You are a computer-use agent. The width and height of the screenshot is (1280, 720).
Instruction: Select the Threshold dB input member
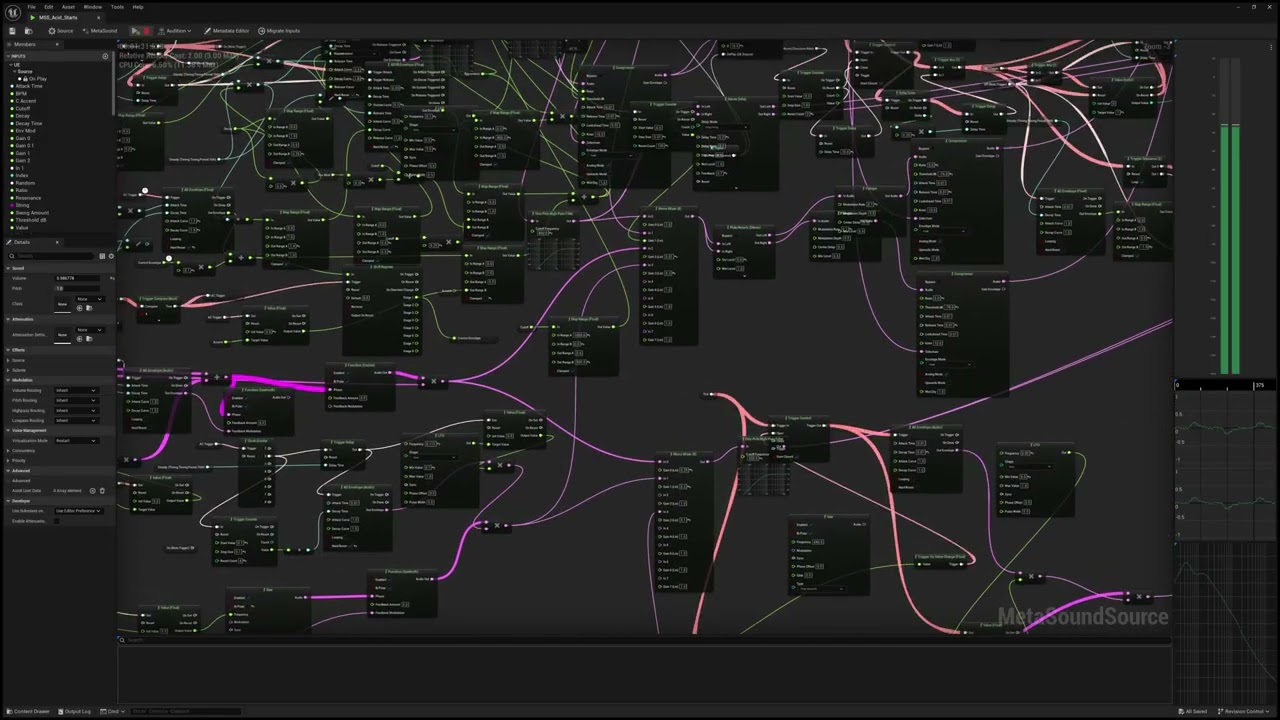click(31, 220)
